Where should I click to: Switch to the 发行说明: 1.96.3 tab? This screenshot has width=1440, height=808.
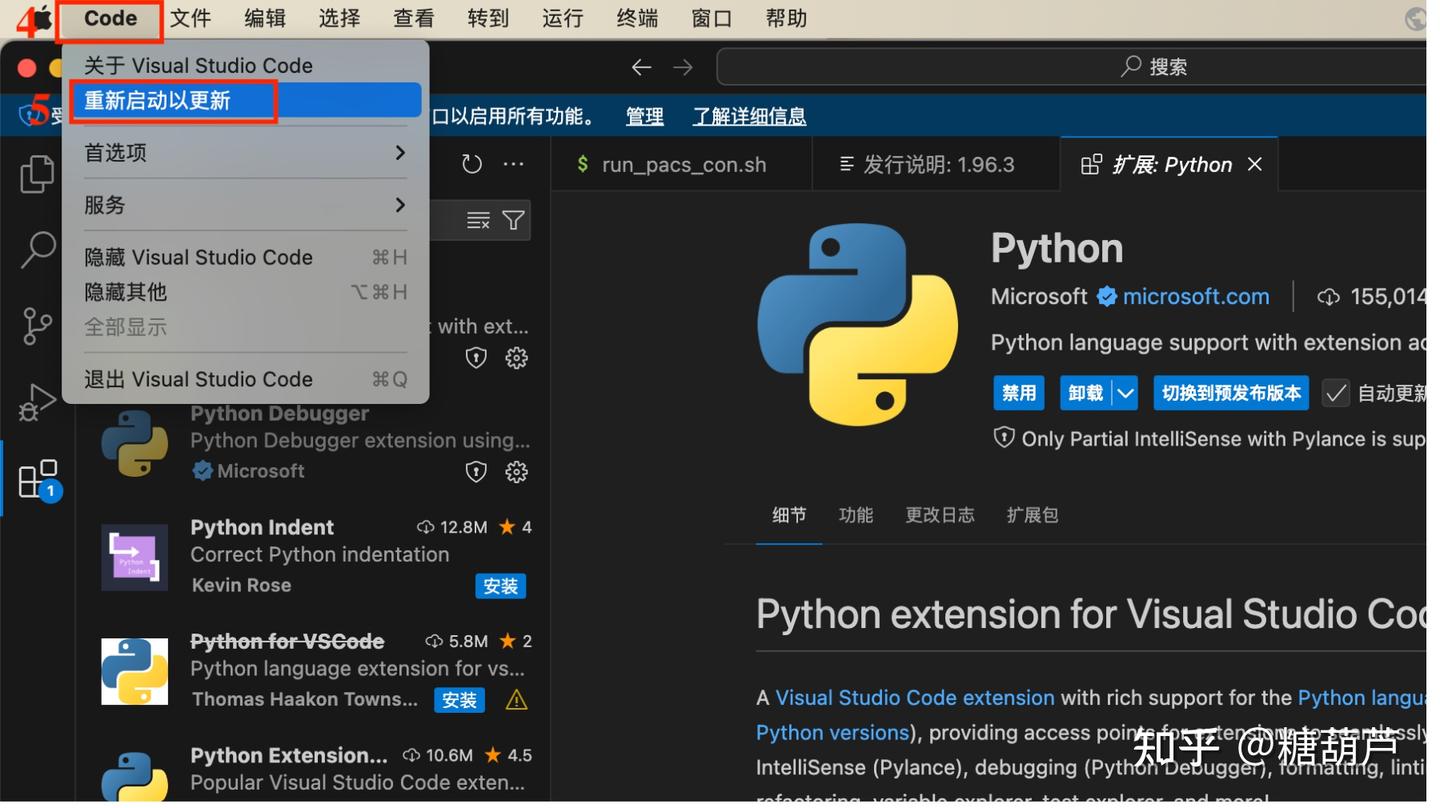coord(936,164)
